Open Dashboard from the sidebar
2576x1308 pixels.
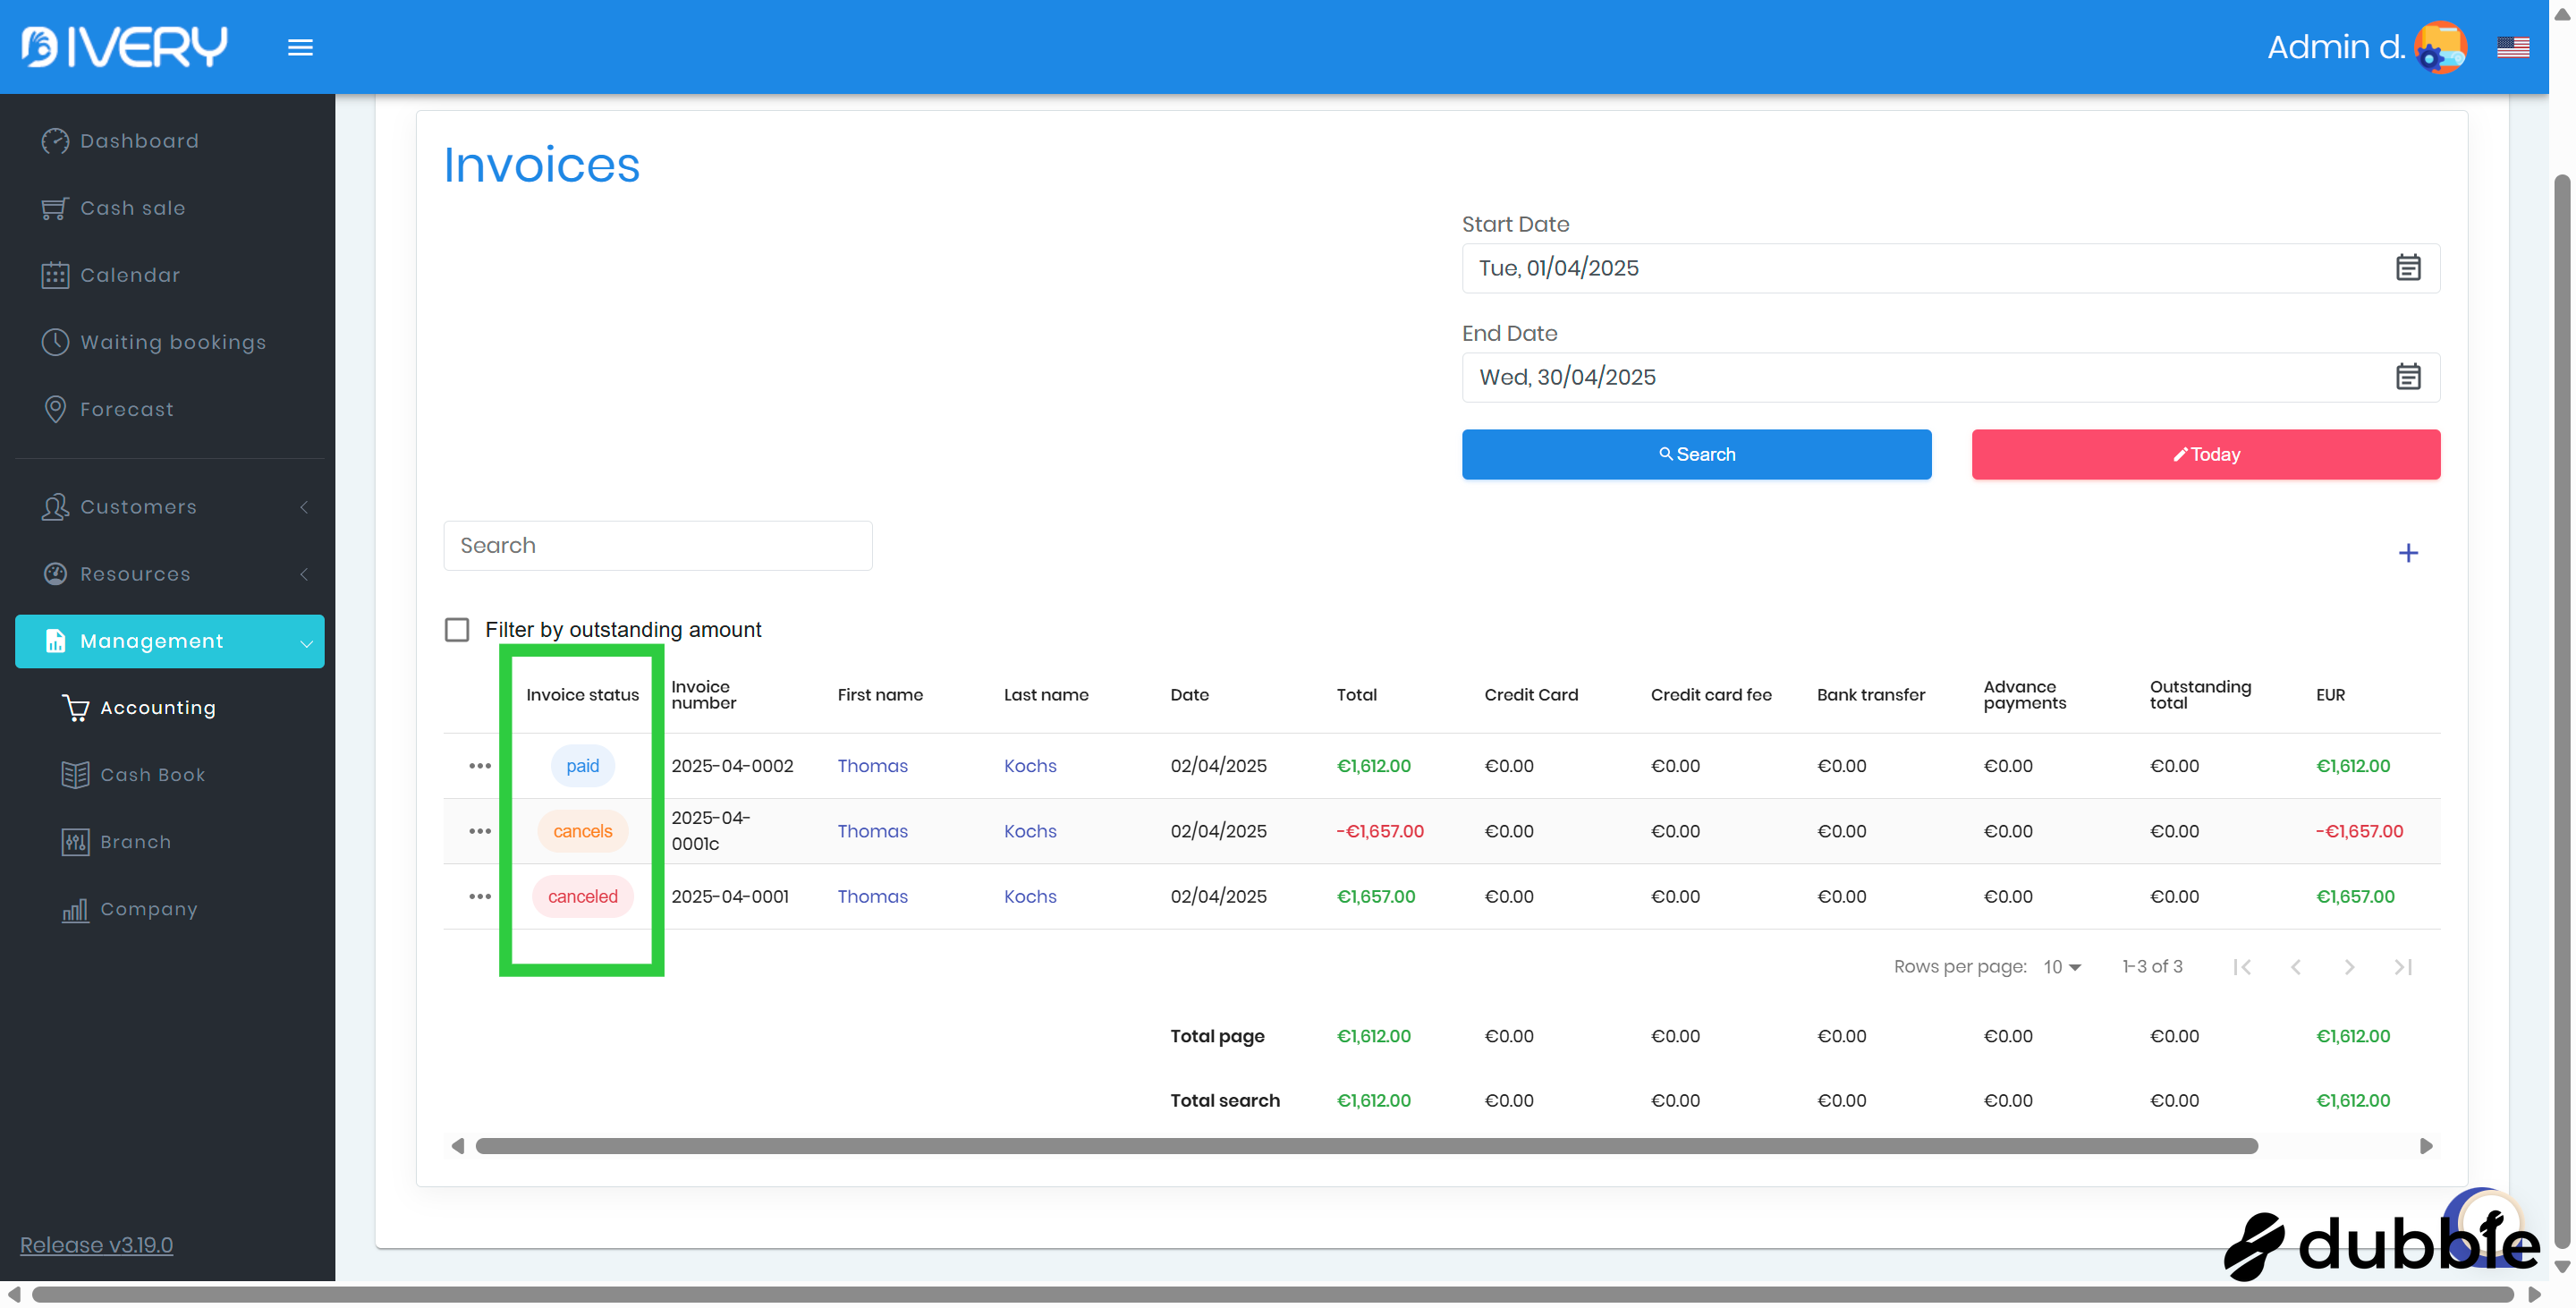(139, 141)
